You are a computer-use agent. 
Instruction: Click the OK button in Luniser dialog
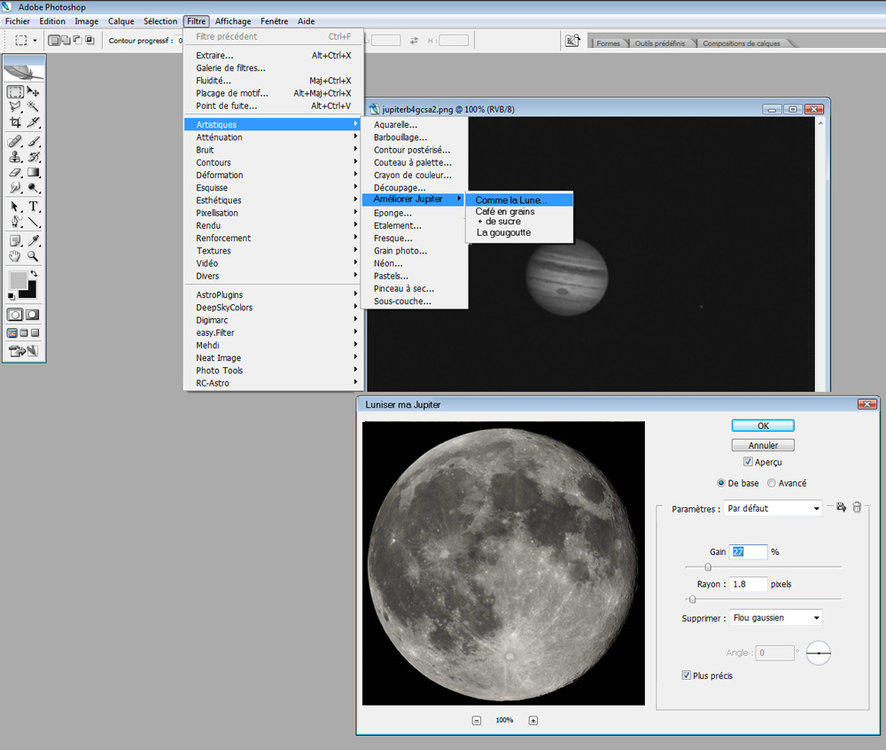point(763,425)
